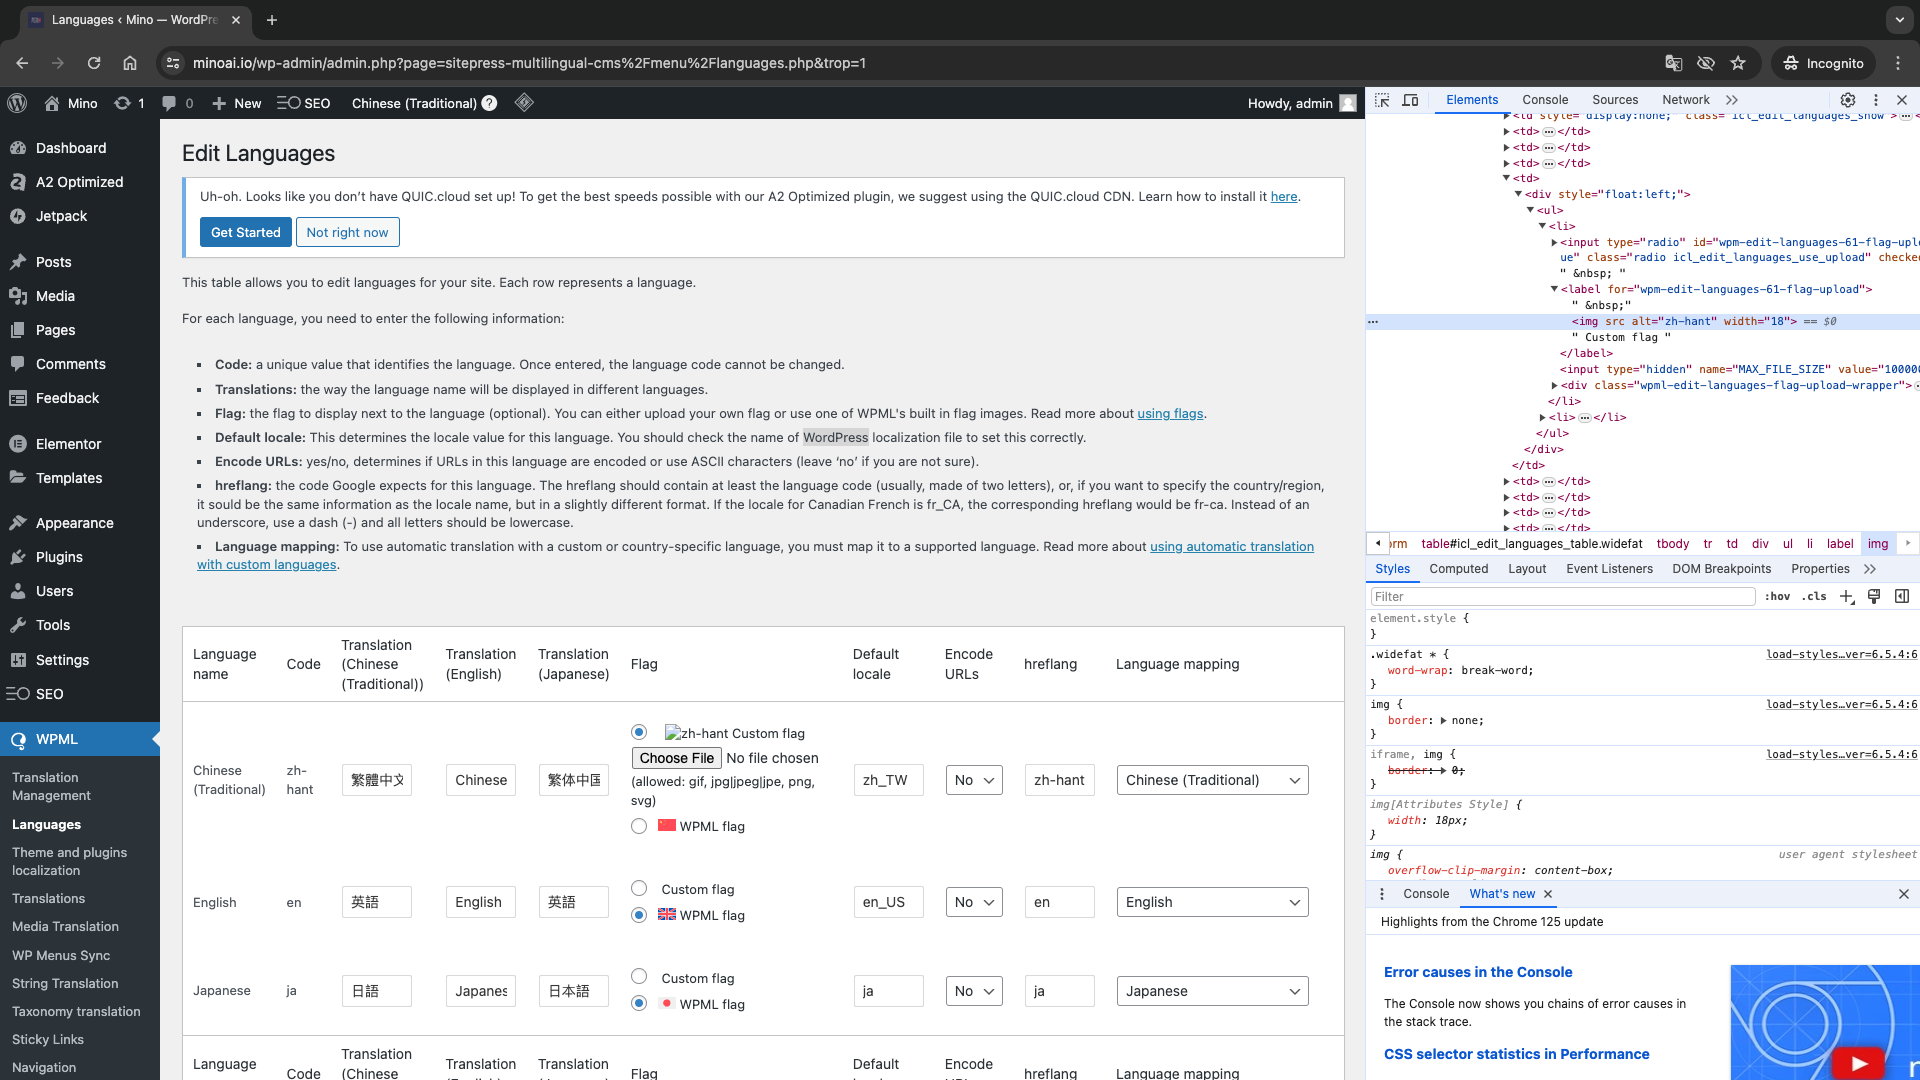Open DevTools settings gear
This screenshot has height=1080, width=1920.
point(1848,100)
